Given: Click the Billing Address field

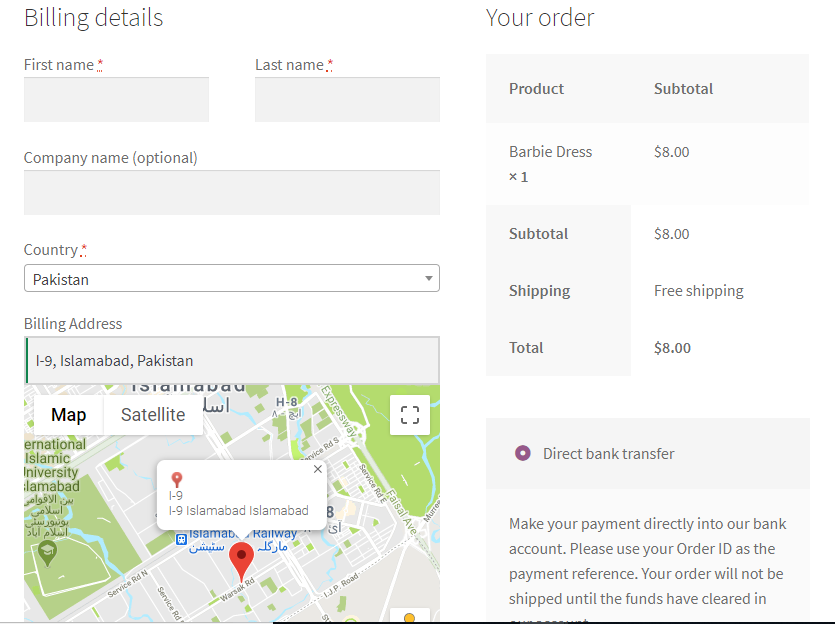Looking at the screenshot, I should pyautogui.click(x=231, y=360).
